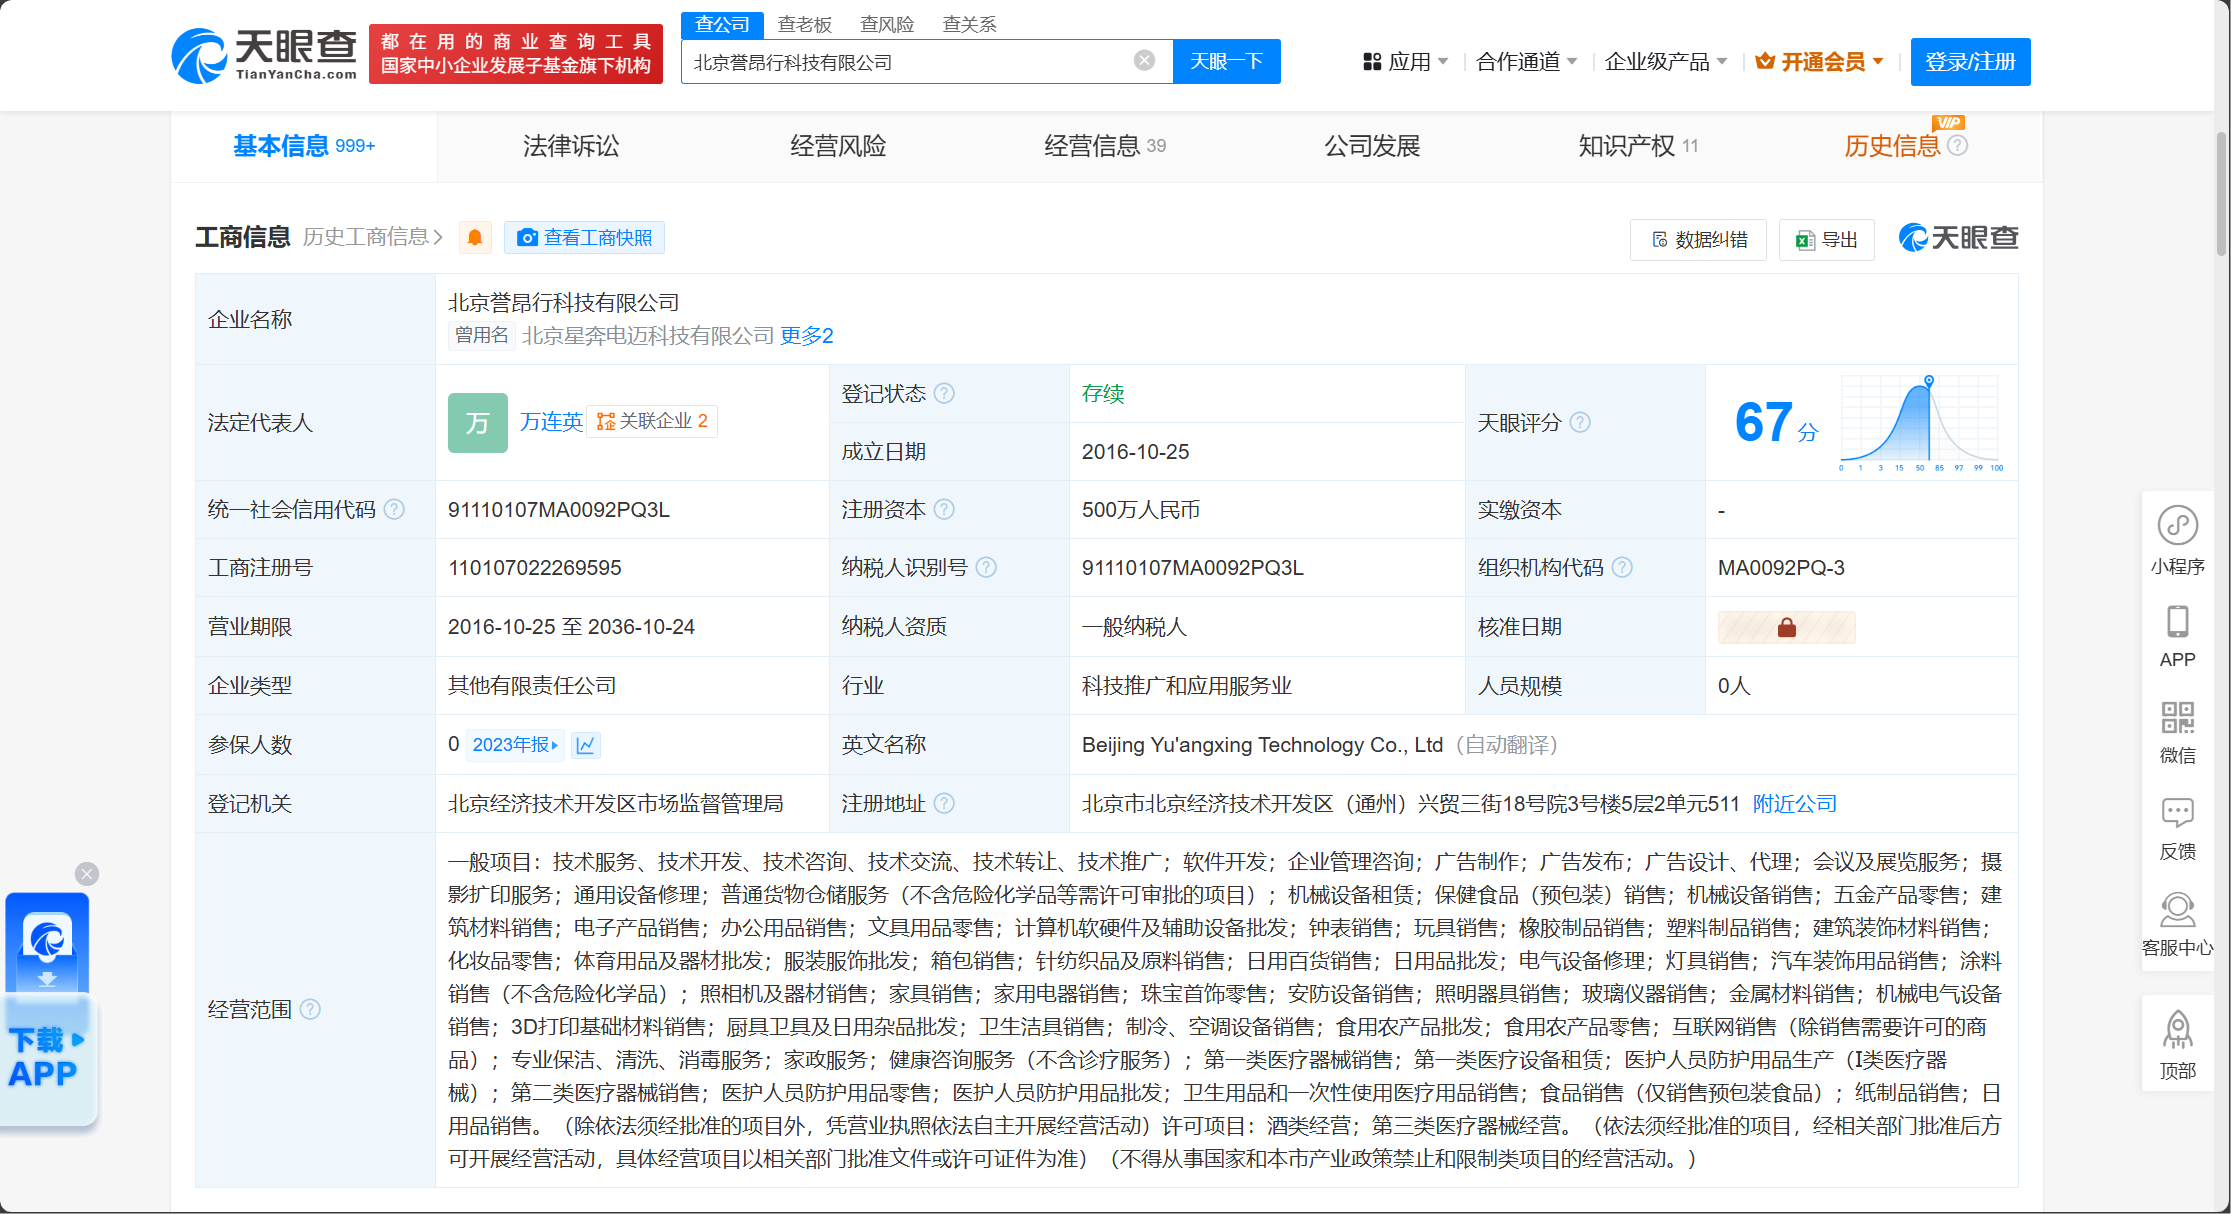Close the 下载APP floating banner

[x=87, y=874]
